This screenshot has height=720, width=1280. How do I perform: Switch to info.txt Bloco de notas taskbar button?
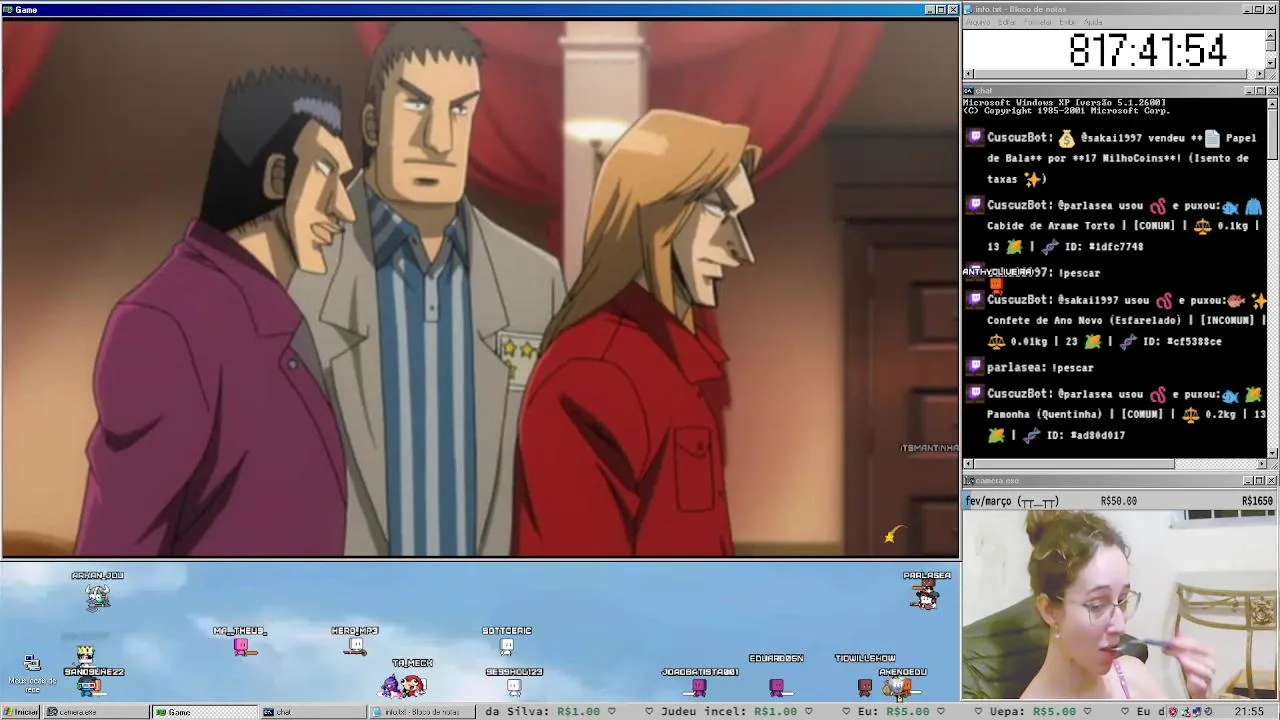[421, 712]
